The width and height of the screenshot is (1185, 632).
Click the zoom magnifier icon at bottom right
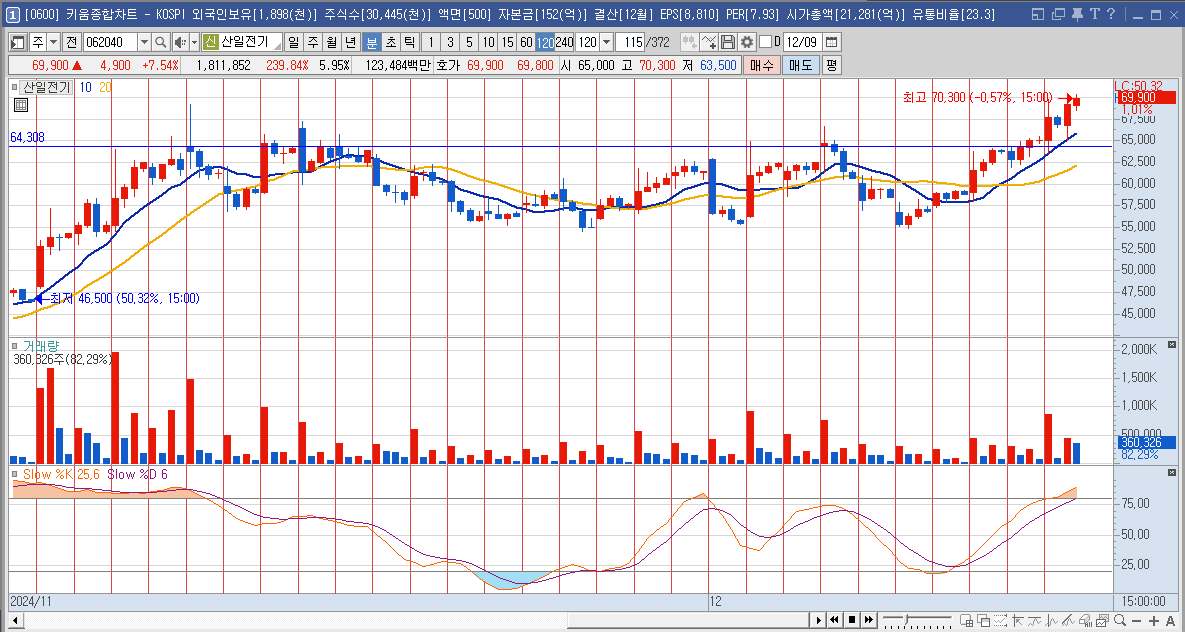[1119, 621]
